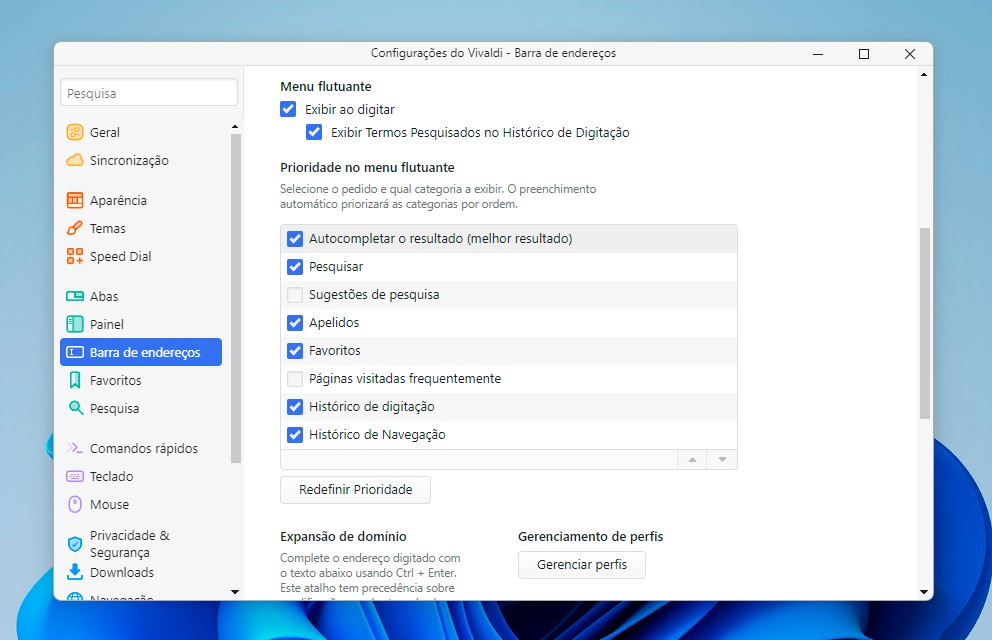
Task: Uncheck Exibir Termos Pesquisados no Histórico
Action: (x=314, y=132)
